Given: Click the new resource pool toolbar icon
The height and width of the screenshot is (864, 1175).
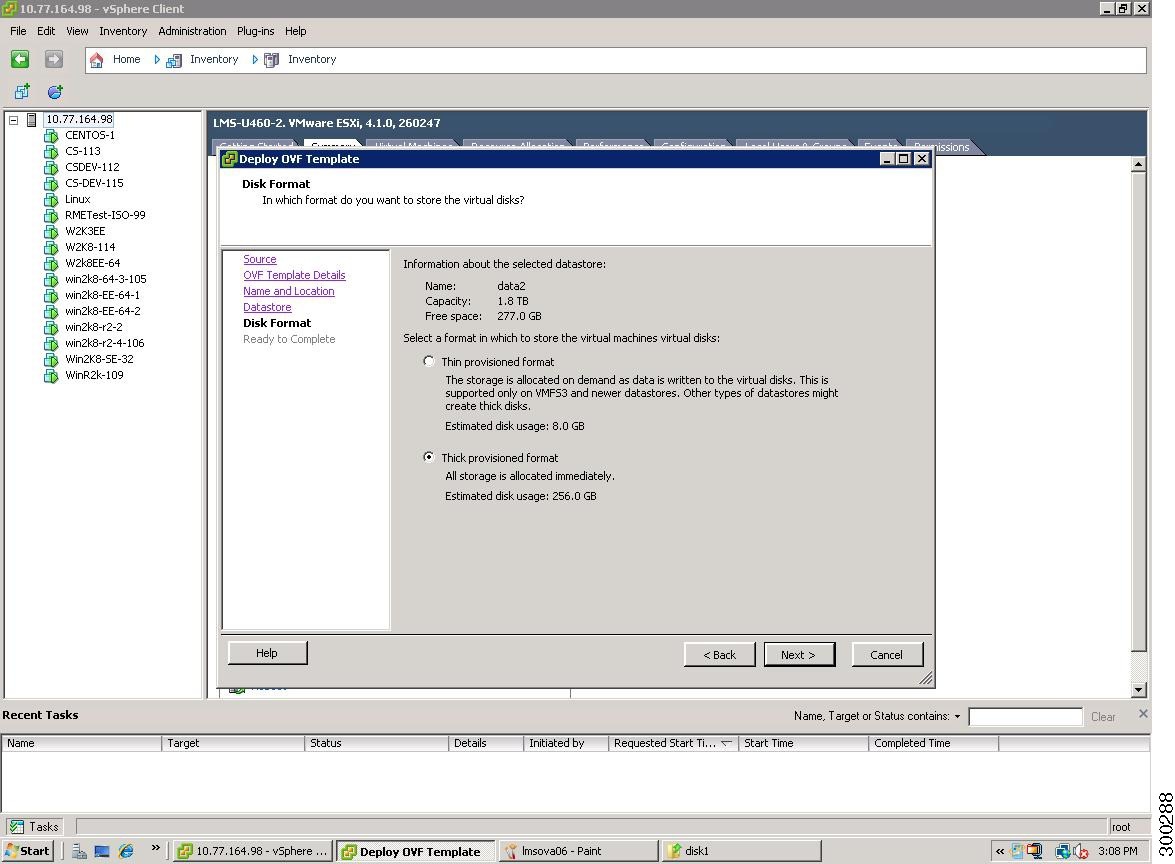Looking at the screenshot, I should coord(55,91).
